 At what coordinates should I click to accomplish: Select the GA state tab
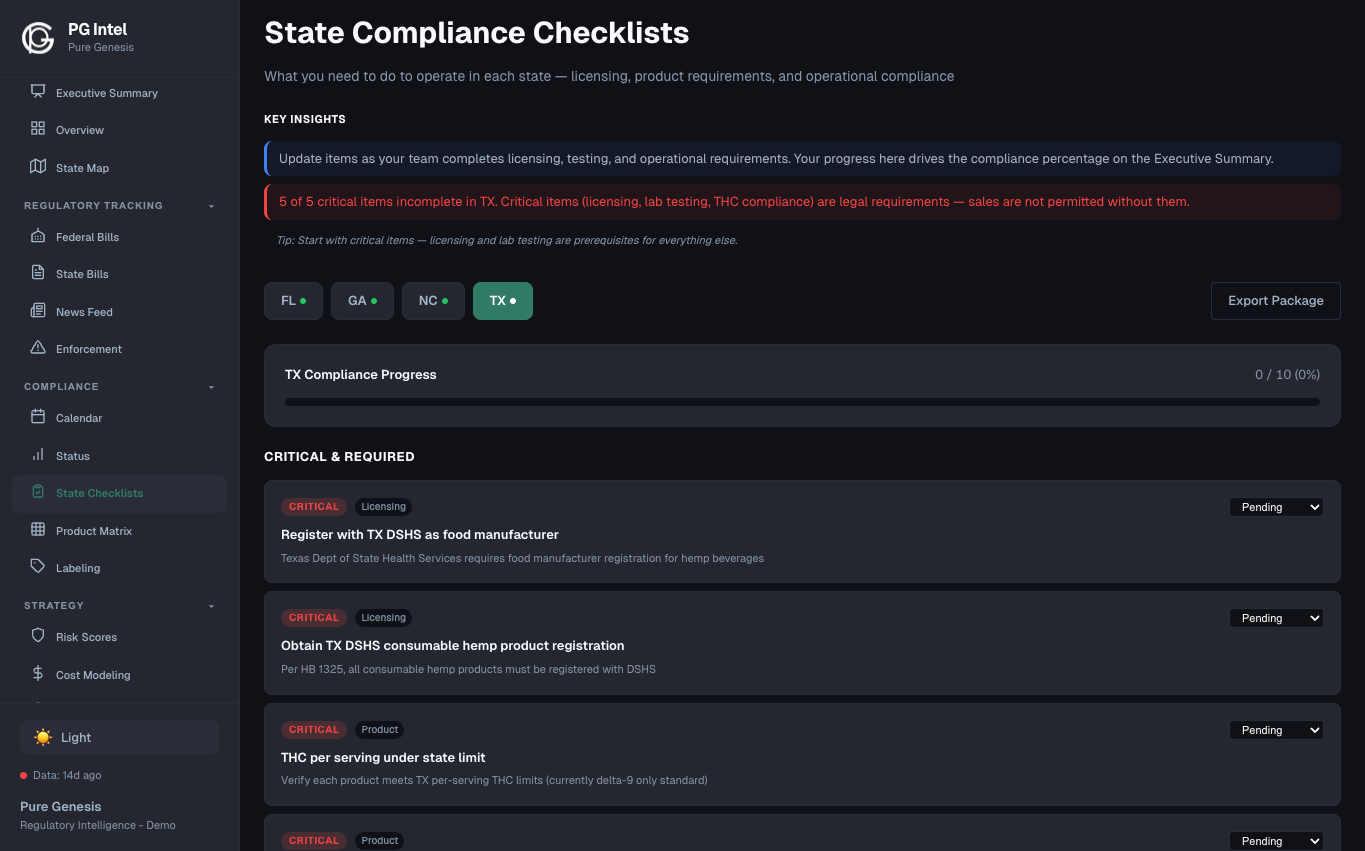362,300
